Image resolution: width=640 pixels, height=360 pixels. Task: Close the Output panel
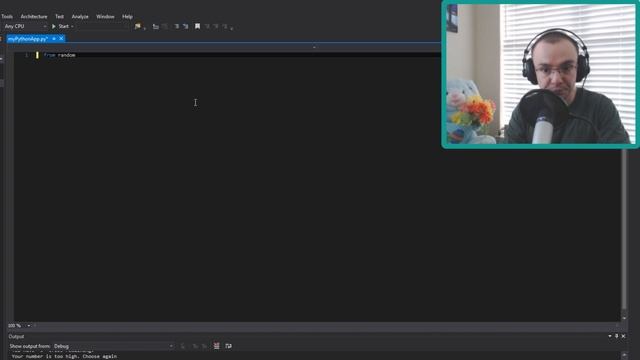(623, 336)
